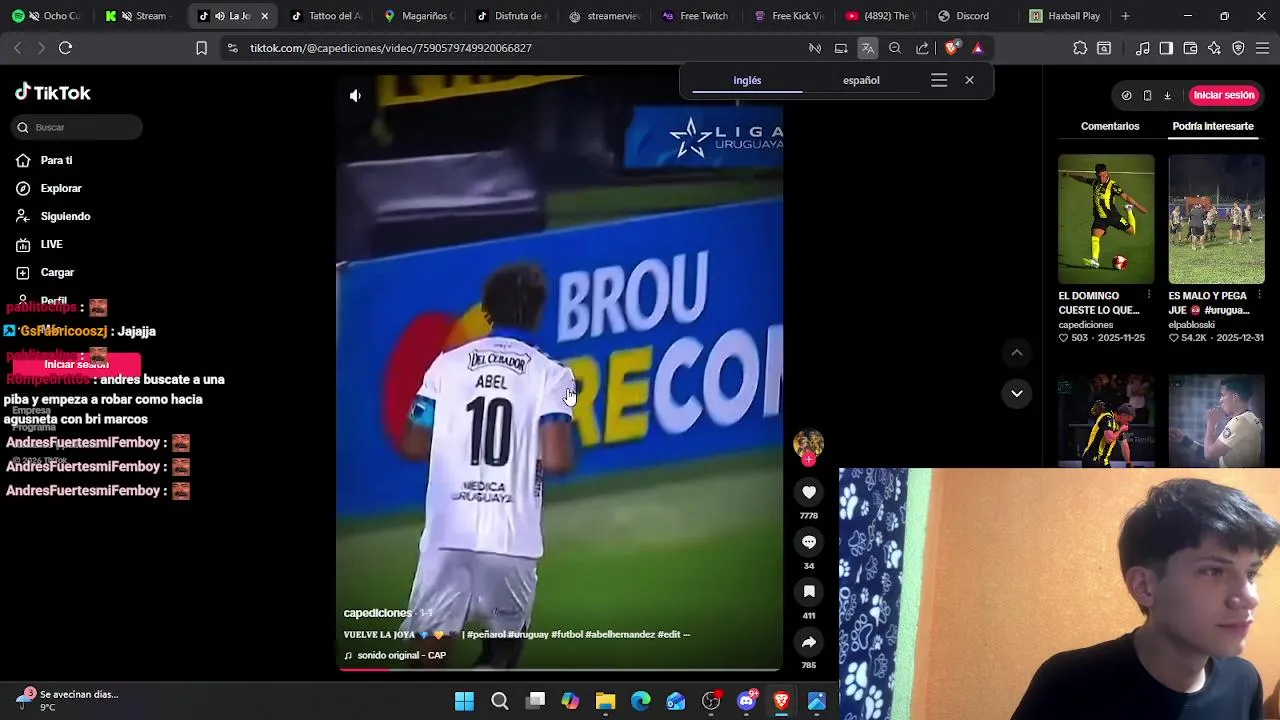The image size is (1280, 720).
Task: Open Windows taskbar search
Action: (500, 701)
